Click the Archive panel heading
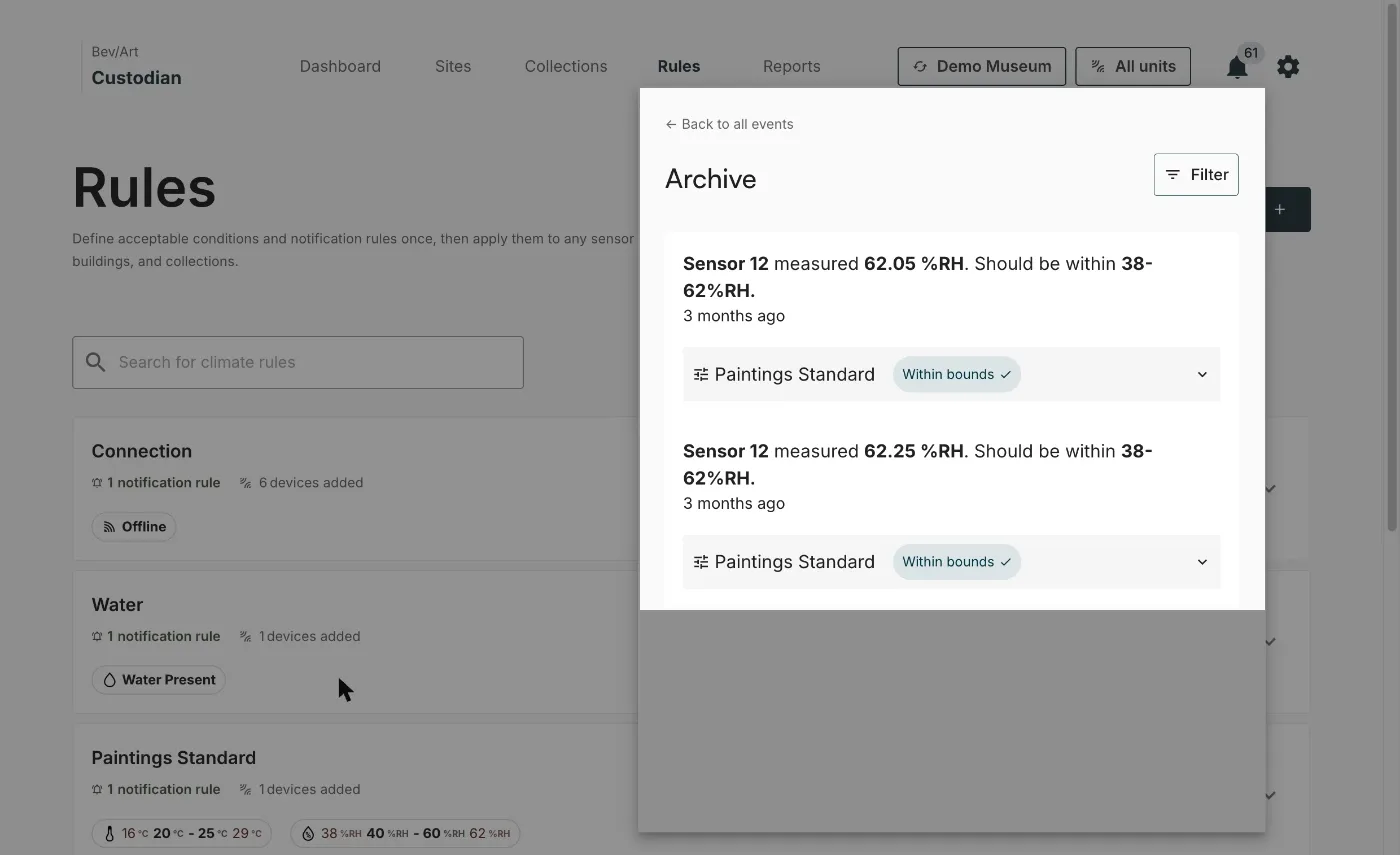This screenshot has height=855, width=1400. (x=711, y=179)
